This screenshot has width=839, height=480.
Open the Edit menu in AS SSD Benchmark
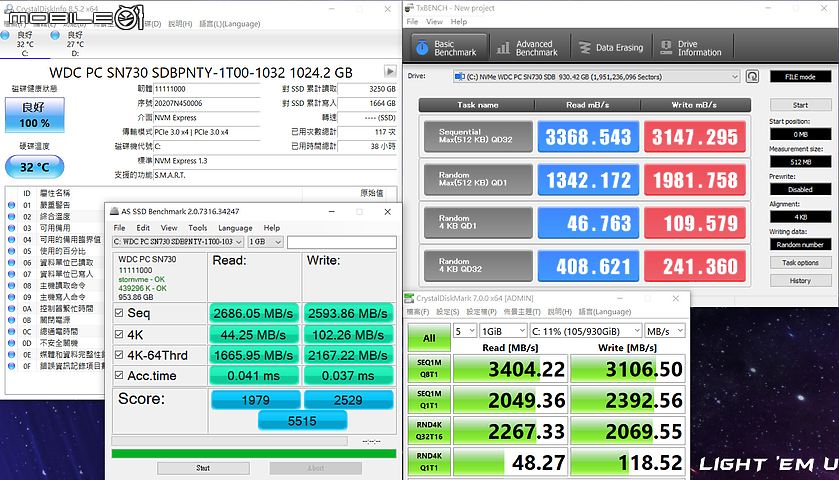coord(143,227)
